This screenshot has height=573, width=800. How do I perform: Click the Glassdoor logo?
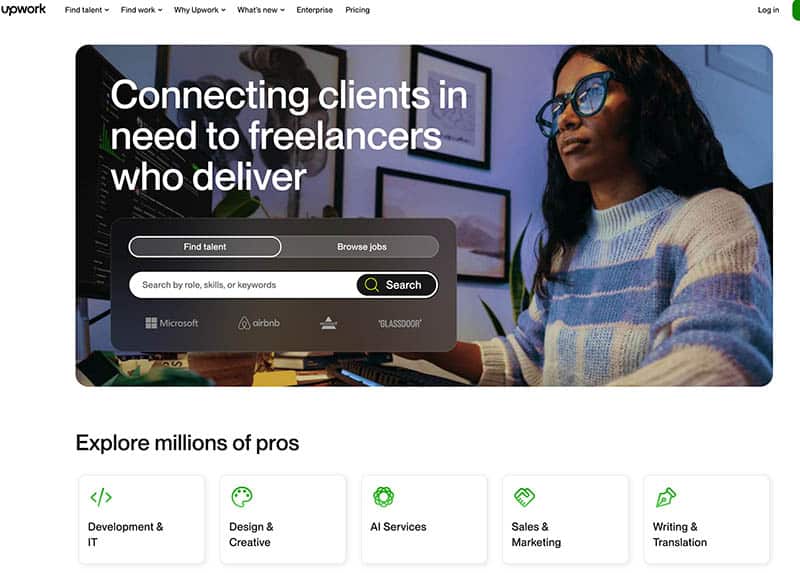pyautogui.click(x=400, y=323)
